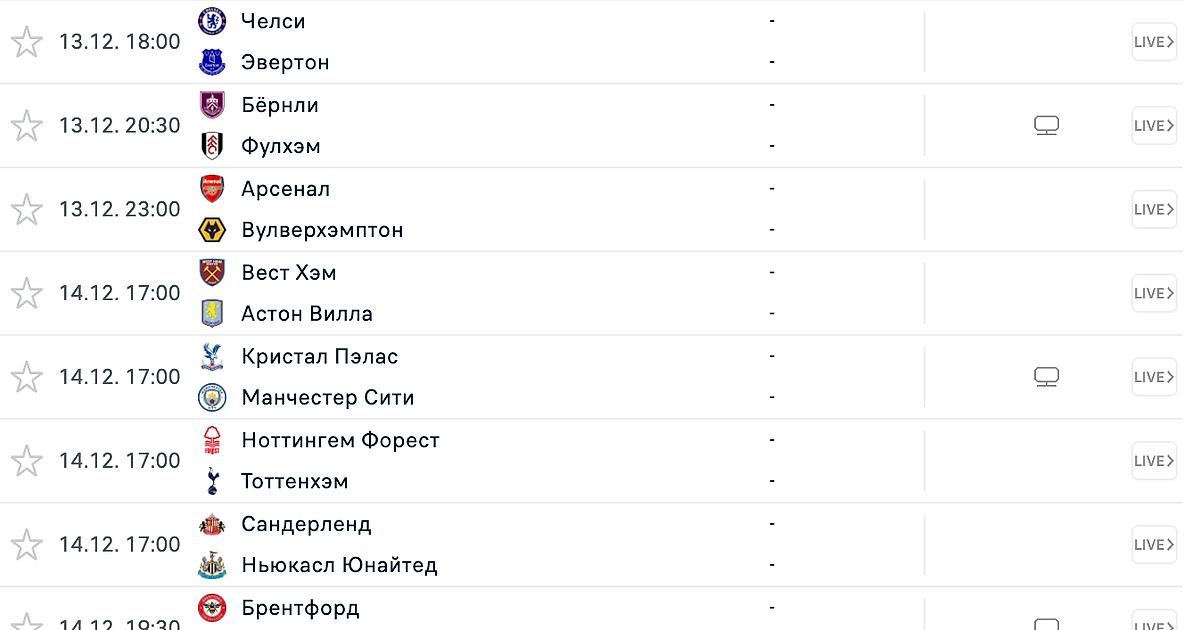
Task: Favorite the Chelsea vs Everton match star
Action: pyautogui.click(x=26, y=42)
